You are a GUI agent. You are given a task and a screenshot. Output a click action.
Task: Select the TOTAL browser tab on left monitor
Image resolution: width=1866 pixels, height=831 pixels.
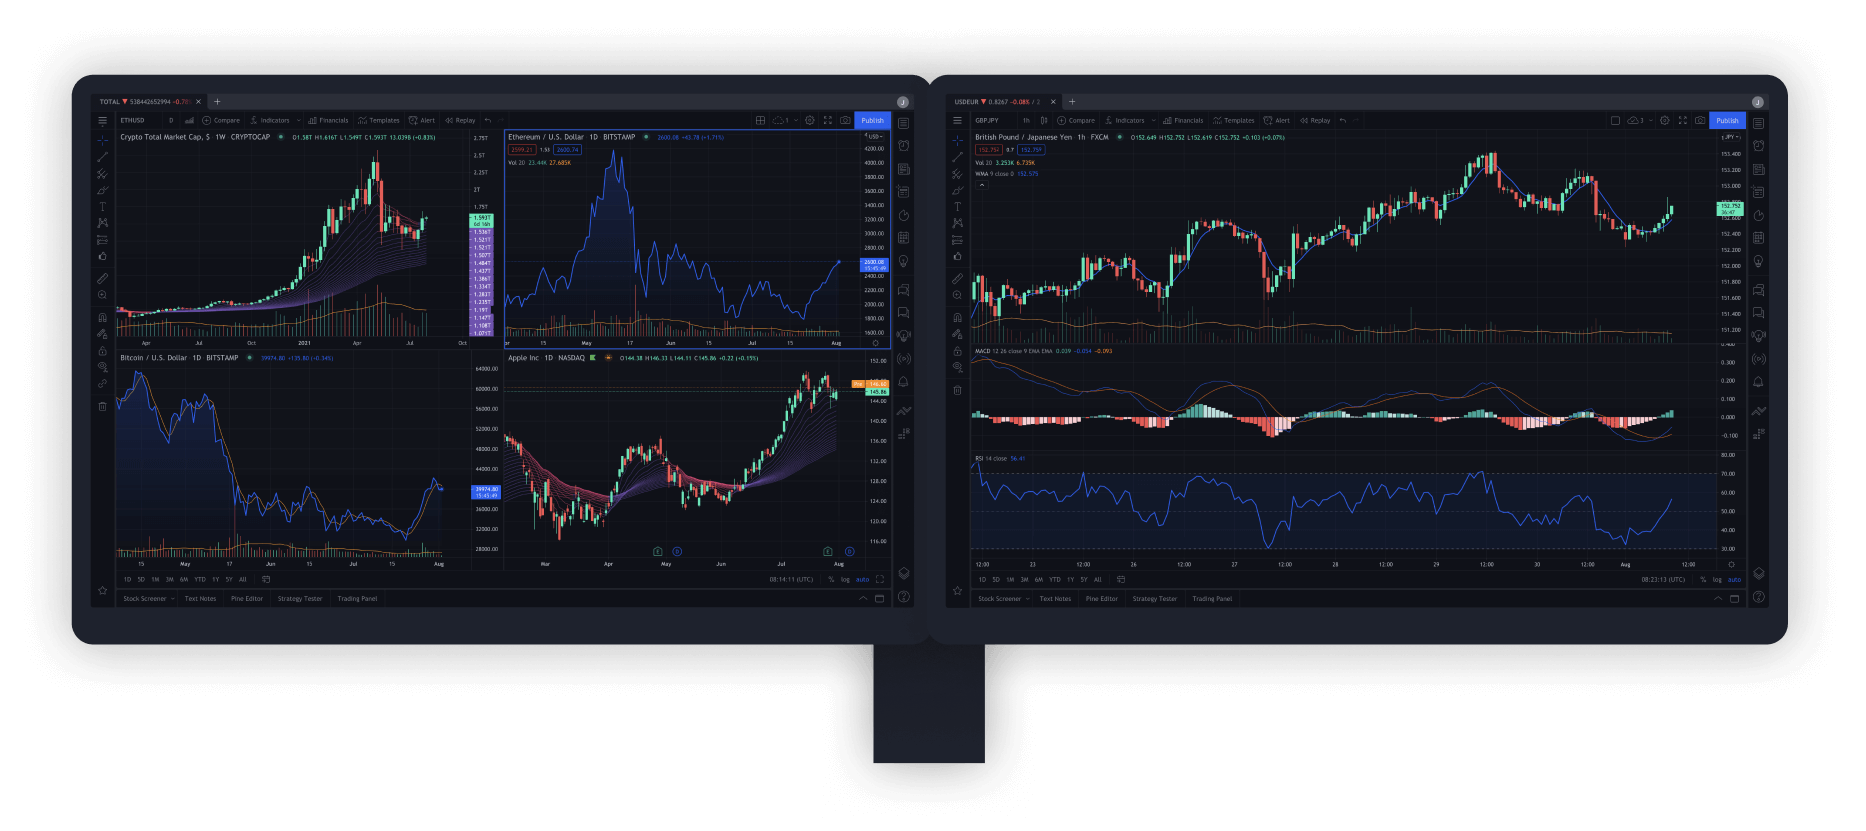(148, 102)
